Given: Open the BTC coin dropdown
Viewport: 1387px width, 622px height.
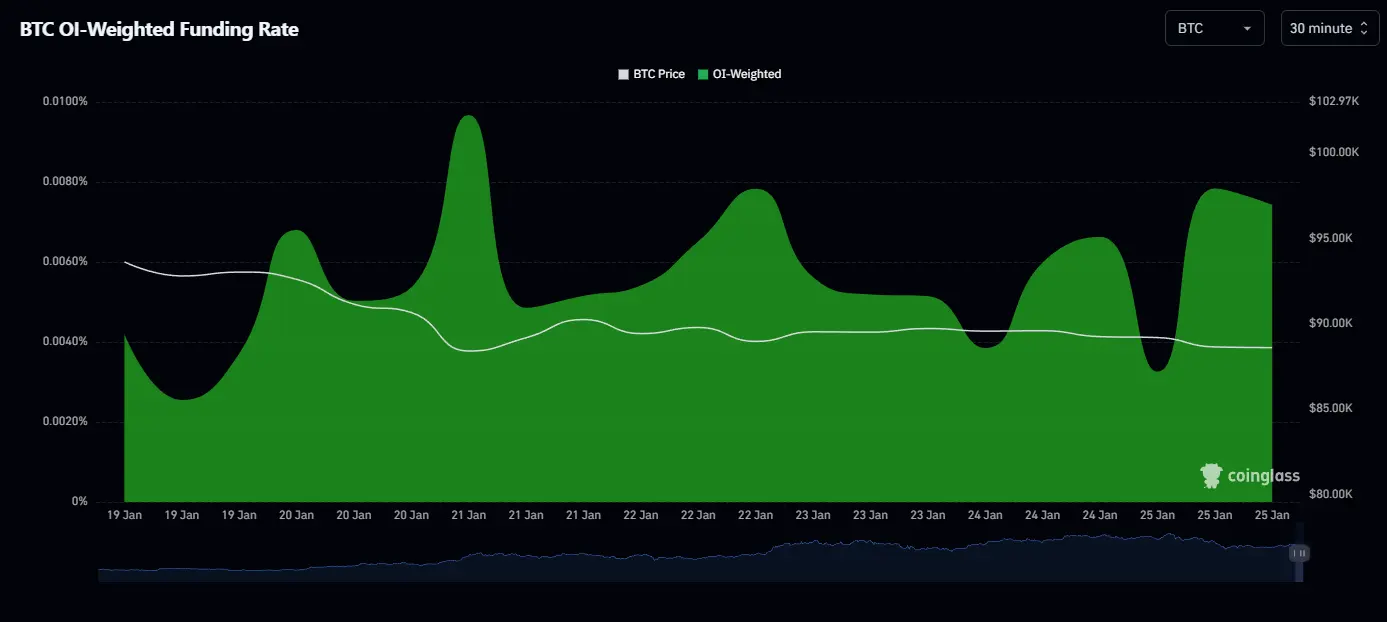Looking at the screenshot, I should click(1213, 29).
